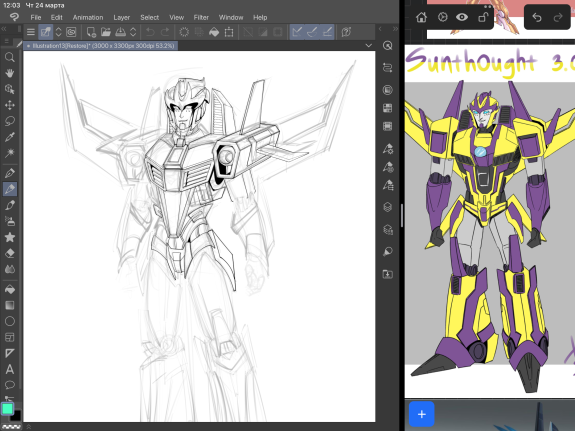Select the Blend tool

10,269
